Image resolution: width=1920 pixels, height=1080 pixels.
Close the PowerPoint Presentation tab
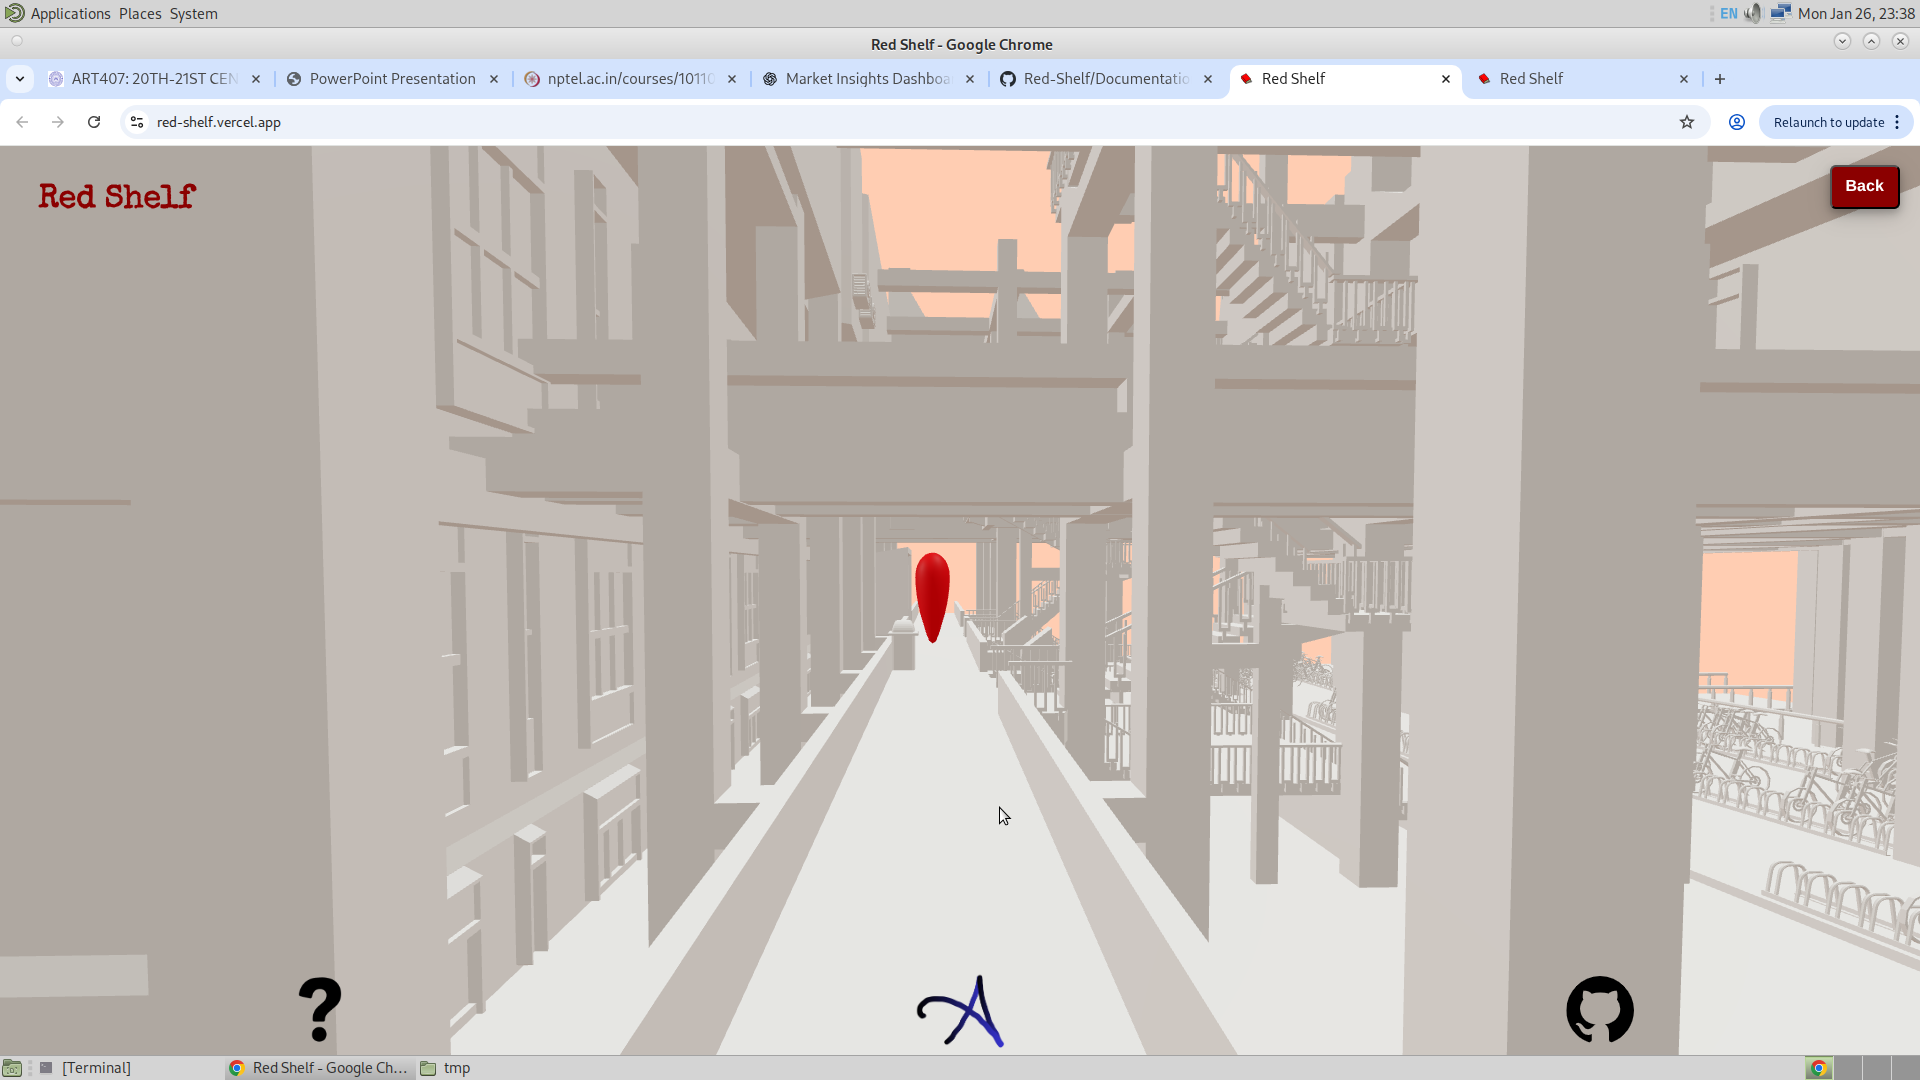494,79
